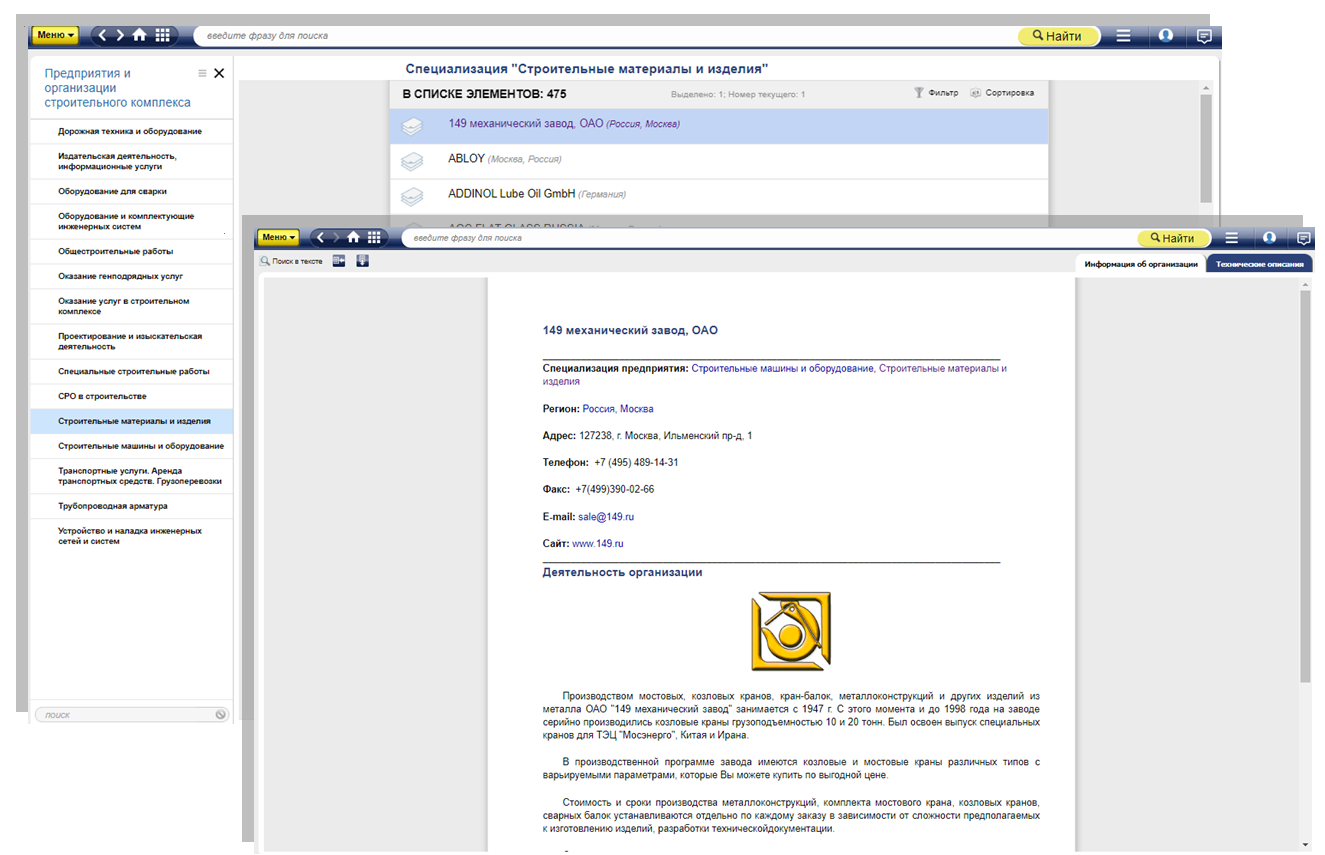The image size is (1325, 855).
Task: Select Оказание генподрядных услуг category
Action: coord(131,276)
